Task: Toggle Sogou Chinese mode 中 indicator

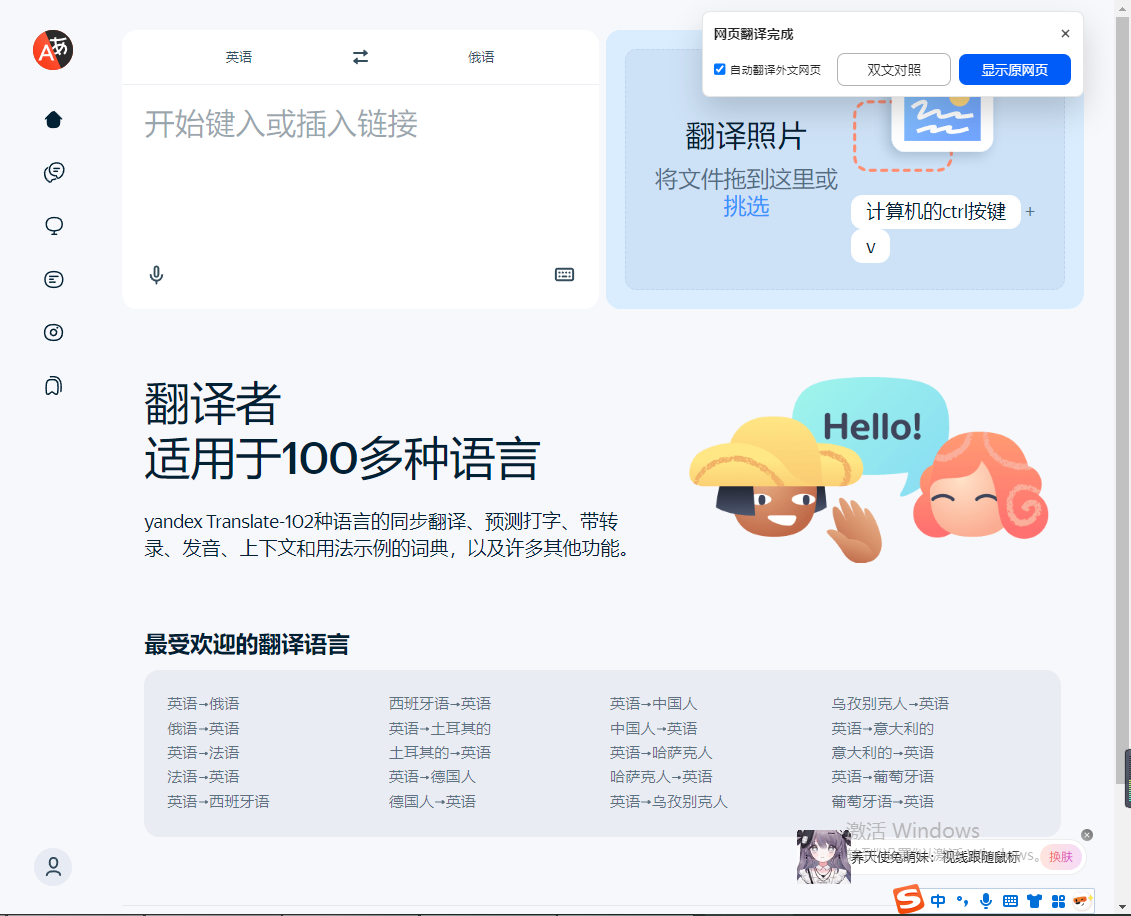Action: tap(938, 900)
